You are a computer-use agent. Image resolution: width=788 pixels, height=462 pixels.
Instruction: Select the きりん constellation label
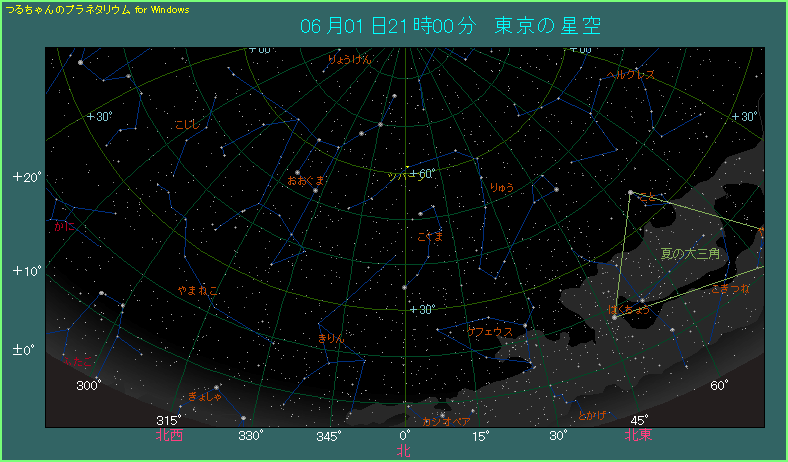[x=331, y=339]
